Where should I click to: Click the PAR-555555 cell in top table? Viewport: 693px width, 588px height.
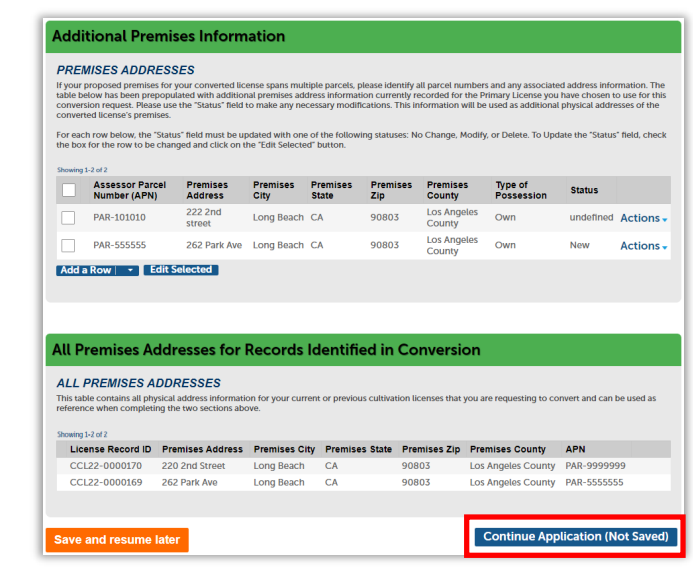(x=119, y=245)
